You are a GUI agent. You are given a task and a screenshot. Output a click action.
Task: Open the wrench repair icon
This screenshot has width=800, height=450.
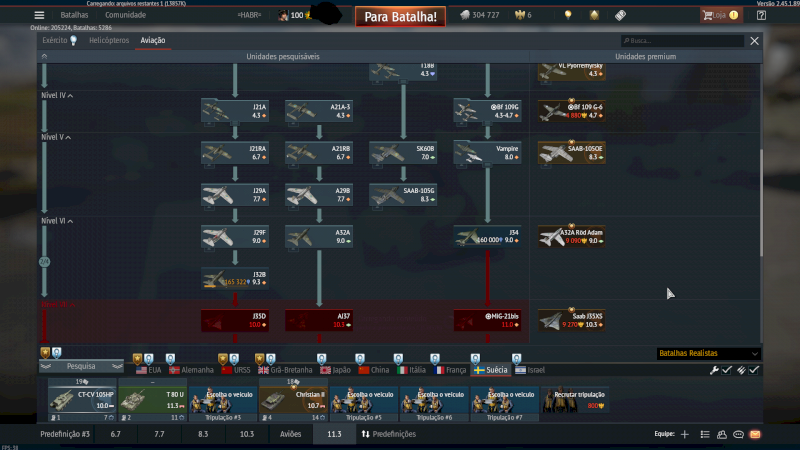714,370
